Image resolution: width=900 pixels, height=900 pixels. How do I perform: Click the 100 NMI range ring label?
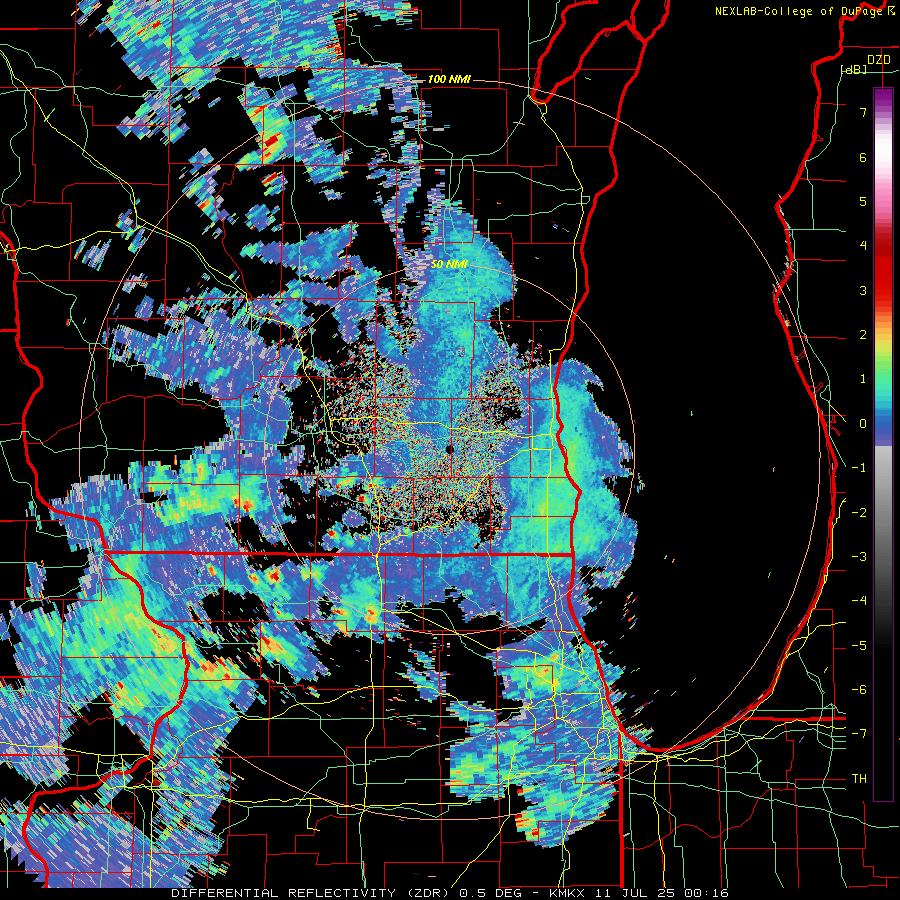[449, 79]
